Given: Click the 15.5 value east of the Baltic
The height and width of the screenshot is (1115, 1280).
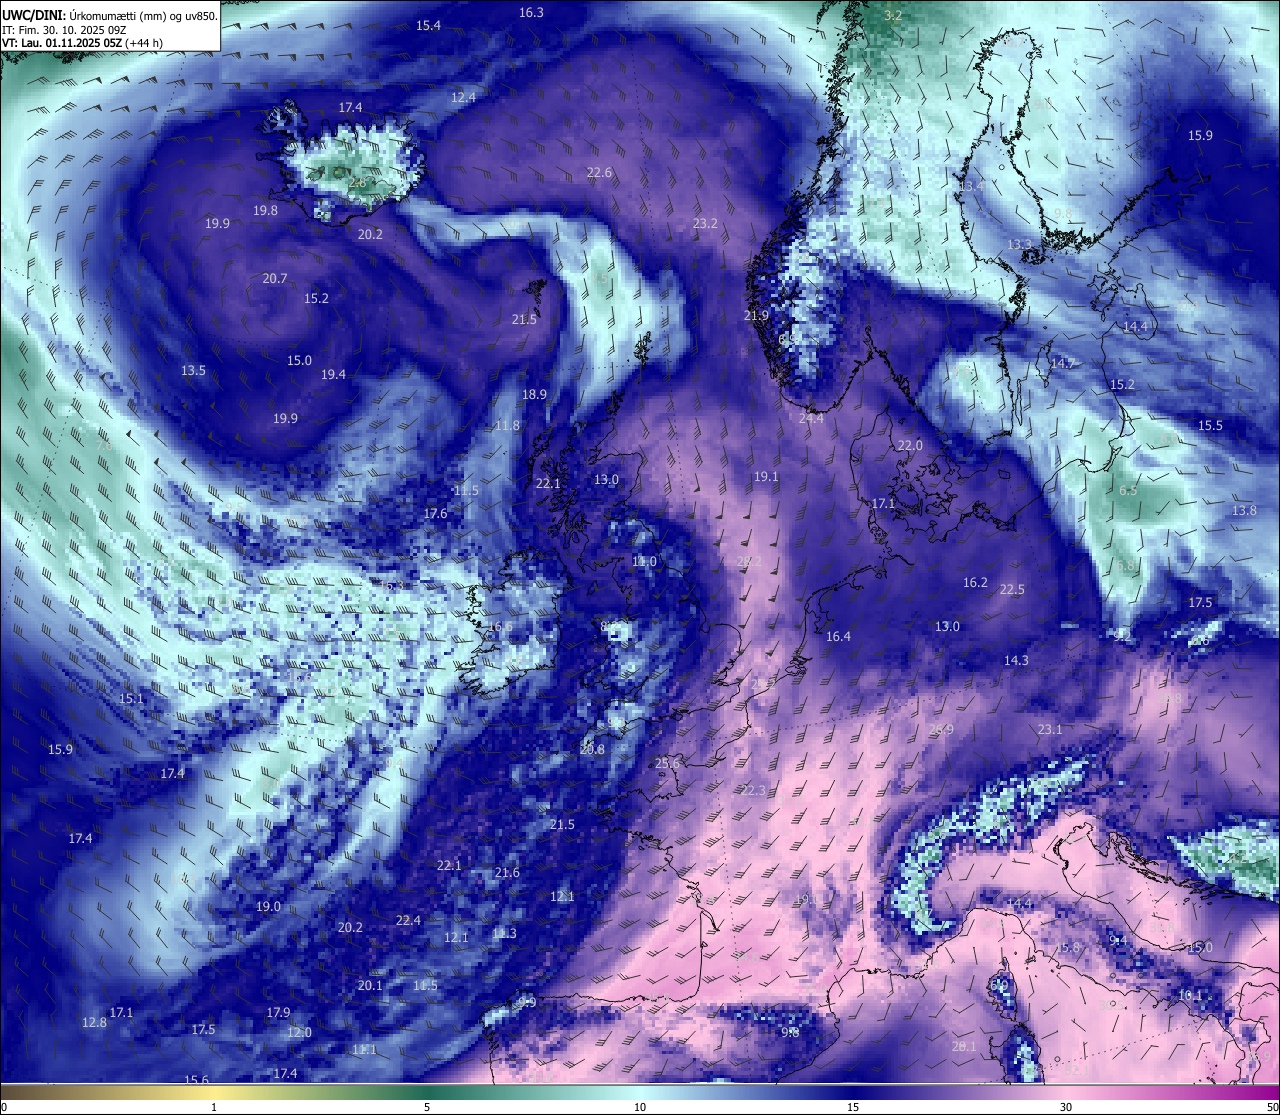Looking at the screenshot, I should (1210, 426).
